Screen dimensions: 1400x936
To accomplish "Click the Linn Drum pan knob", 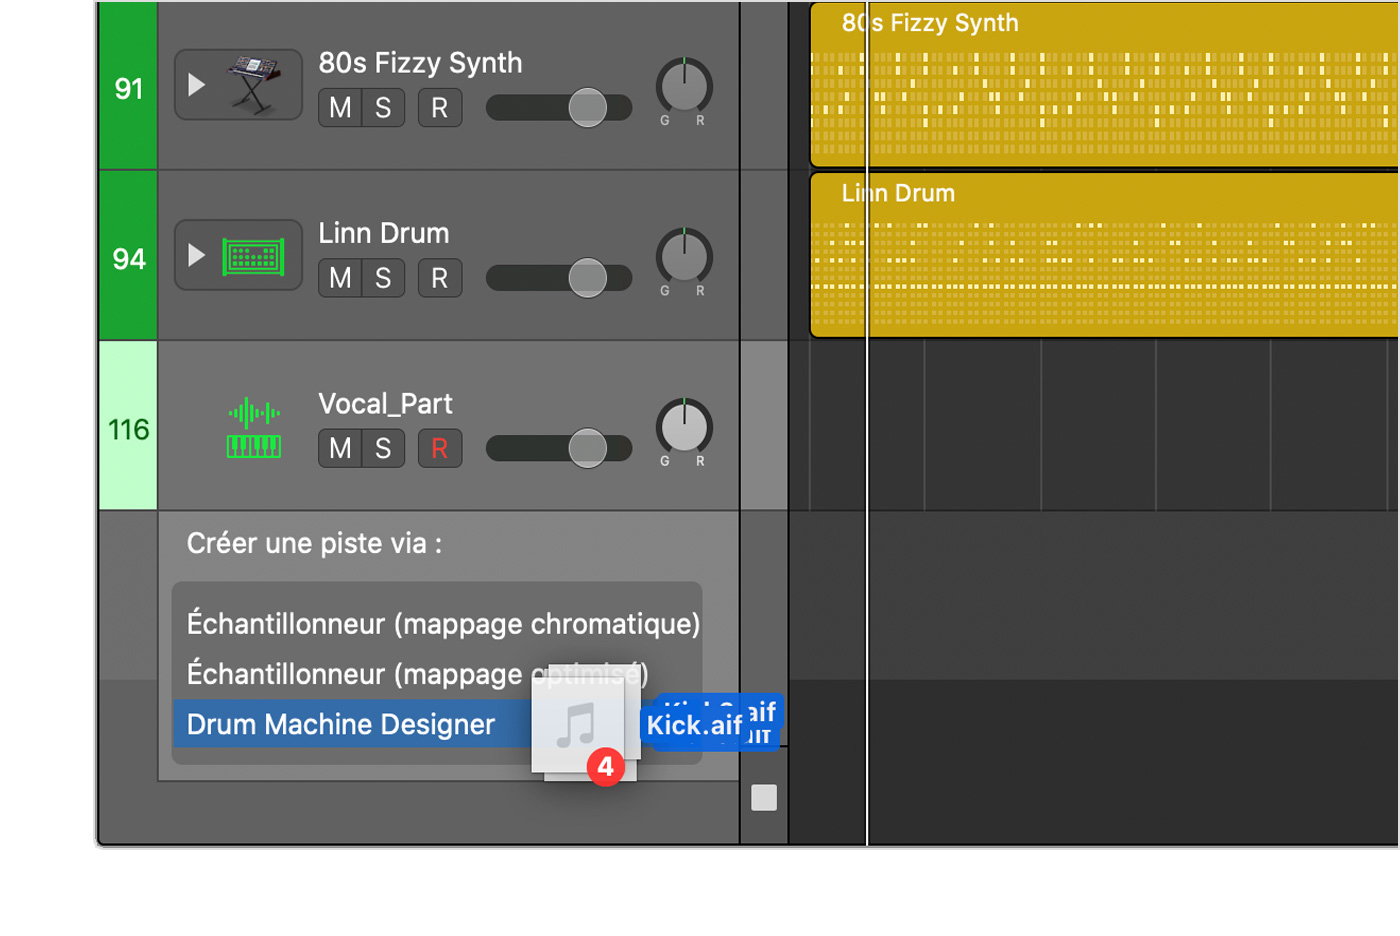I will (684, 256).
